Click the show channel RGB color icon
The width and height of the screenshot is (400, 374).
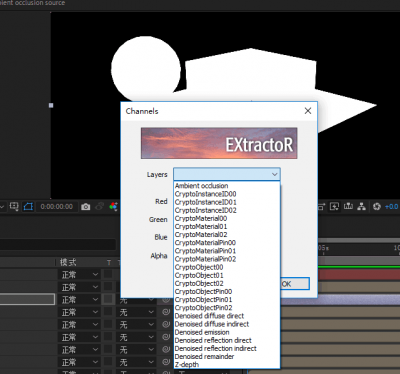point(113,207)
